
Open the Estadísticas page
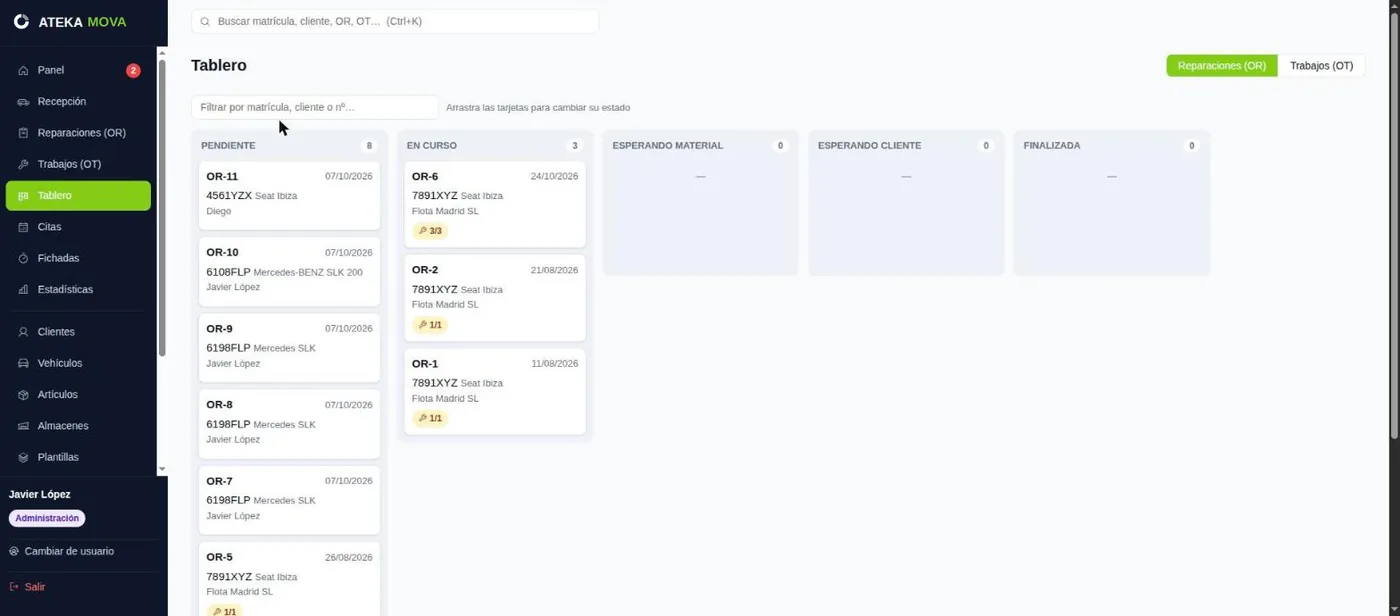[78, 290]
